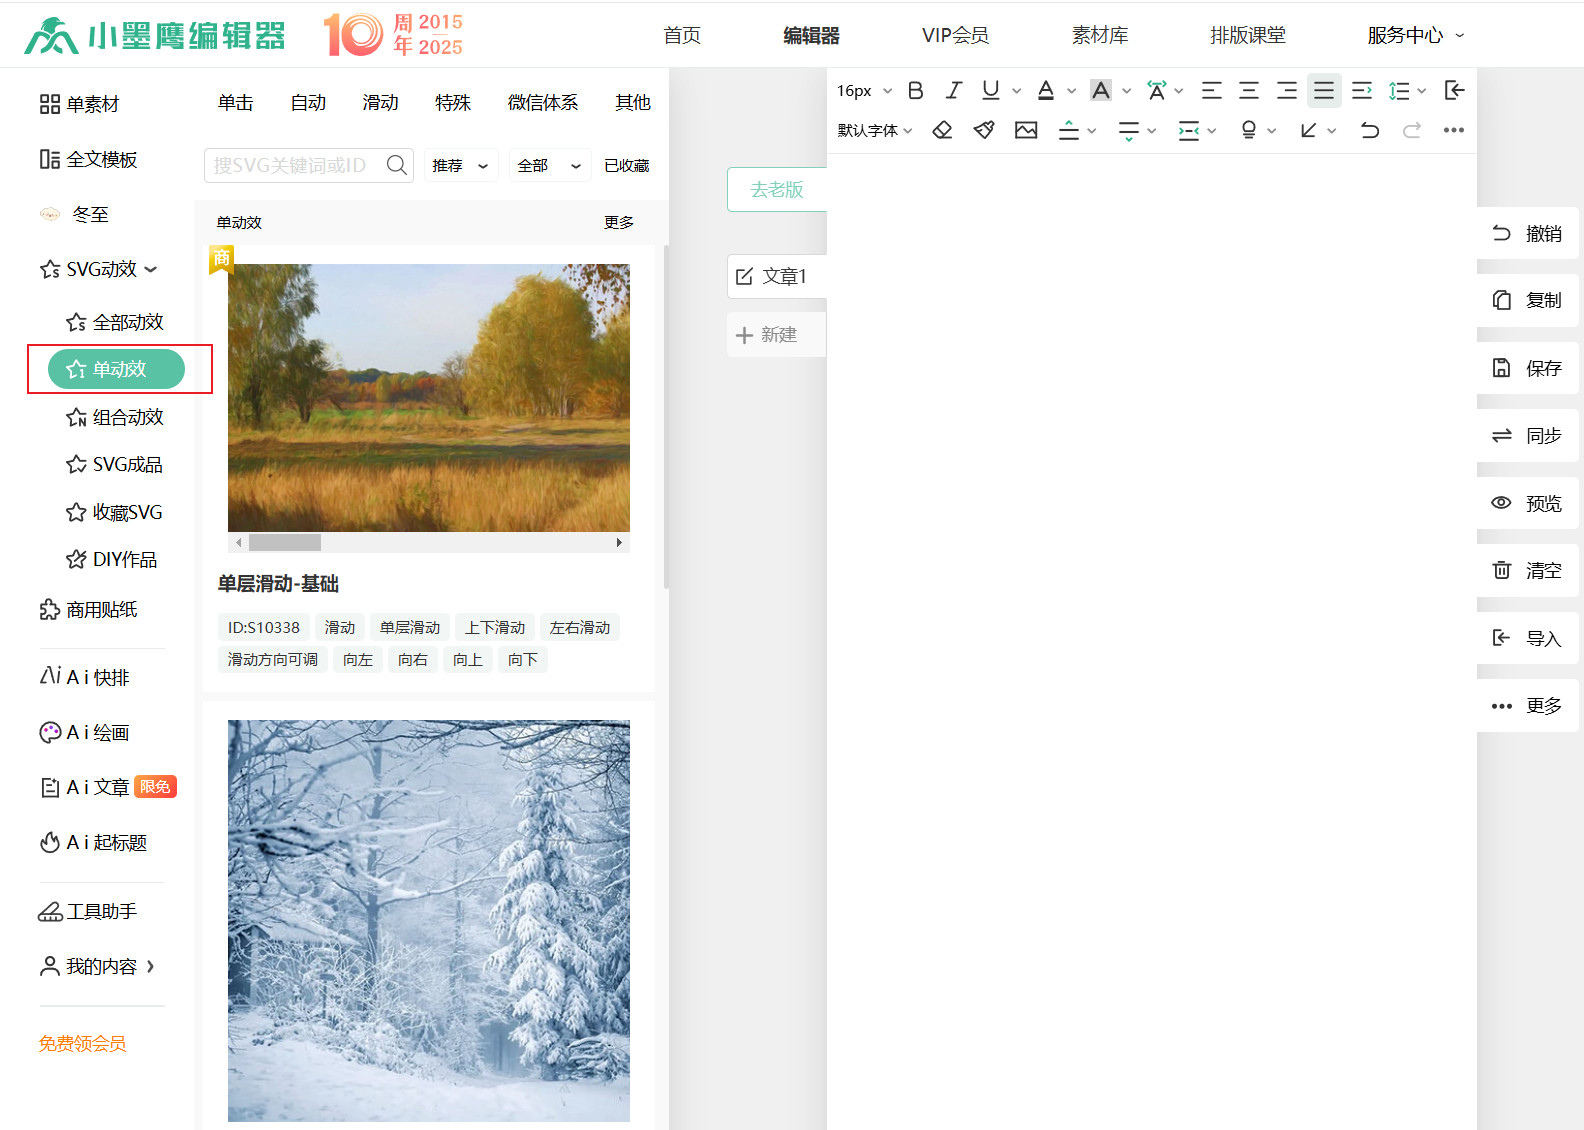Center-align text with the toolbar icon
Viewport: 1584px width, 1130px height.
1249,91
